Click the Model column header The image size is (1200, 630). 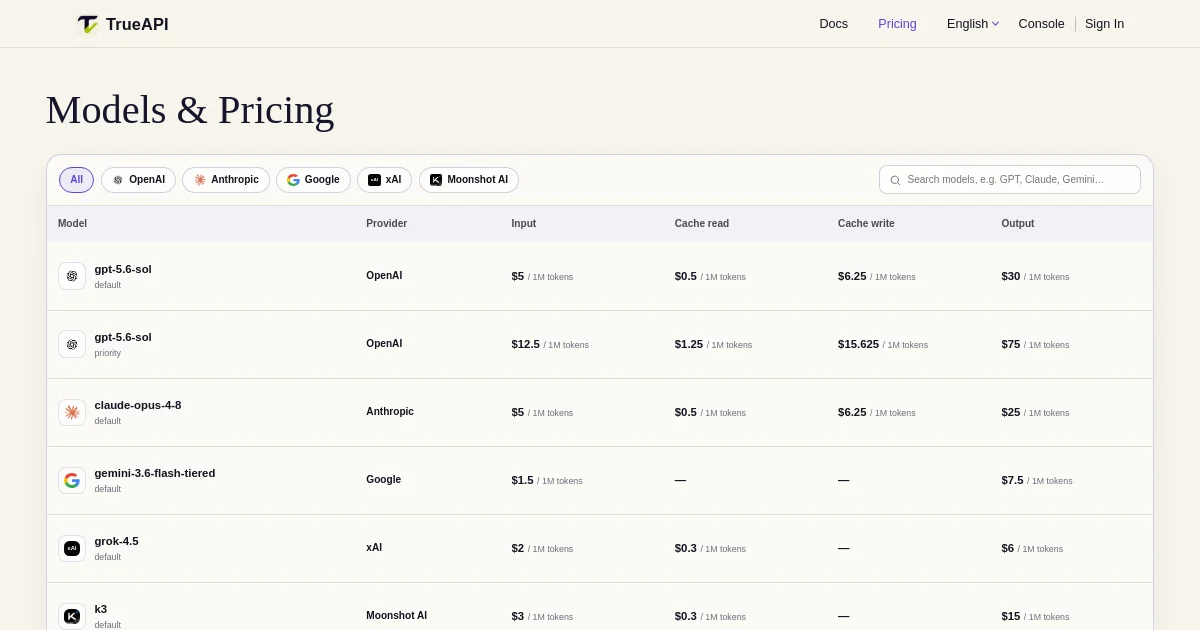point(73,224)
